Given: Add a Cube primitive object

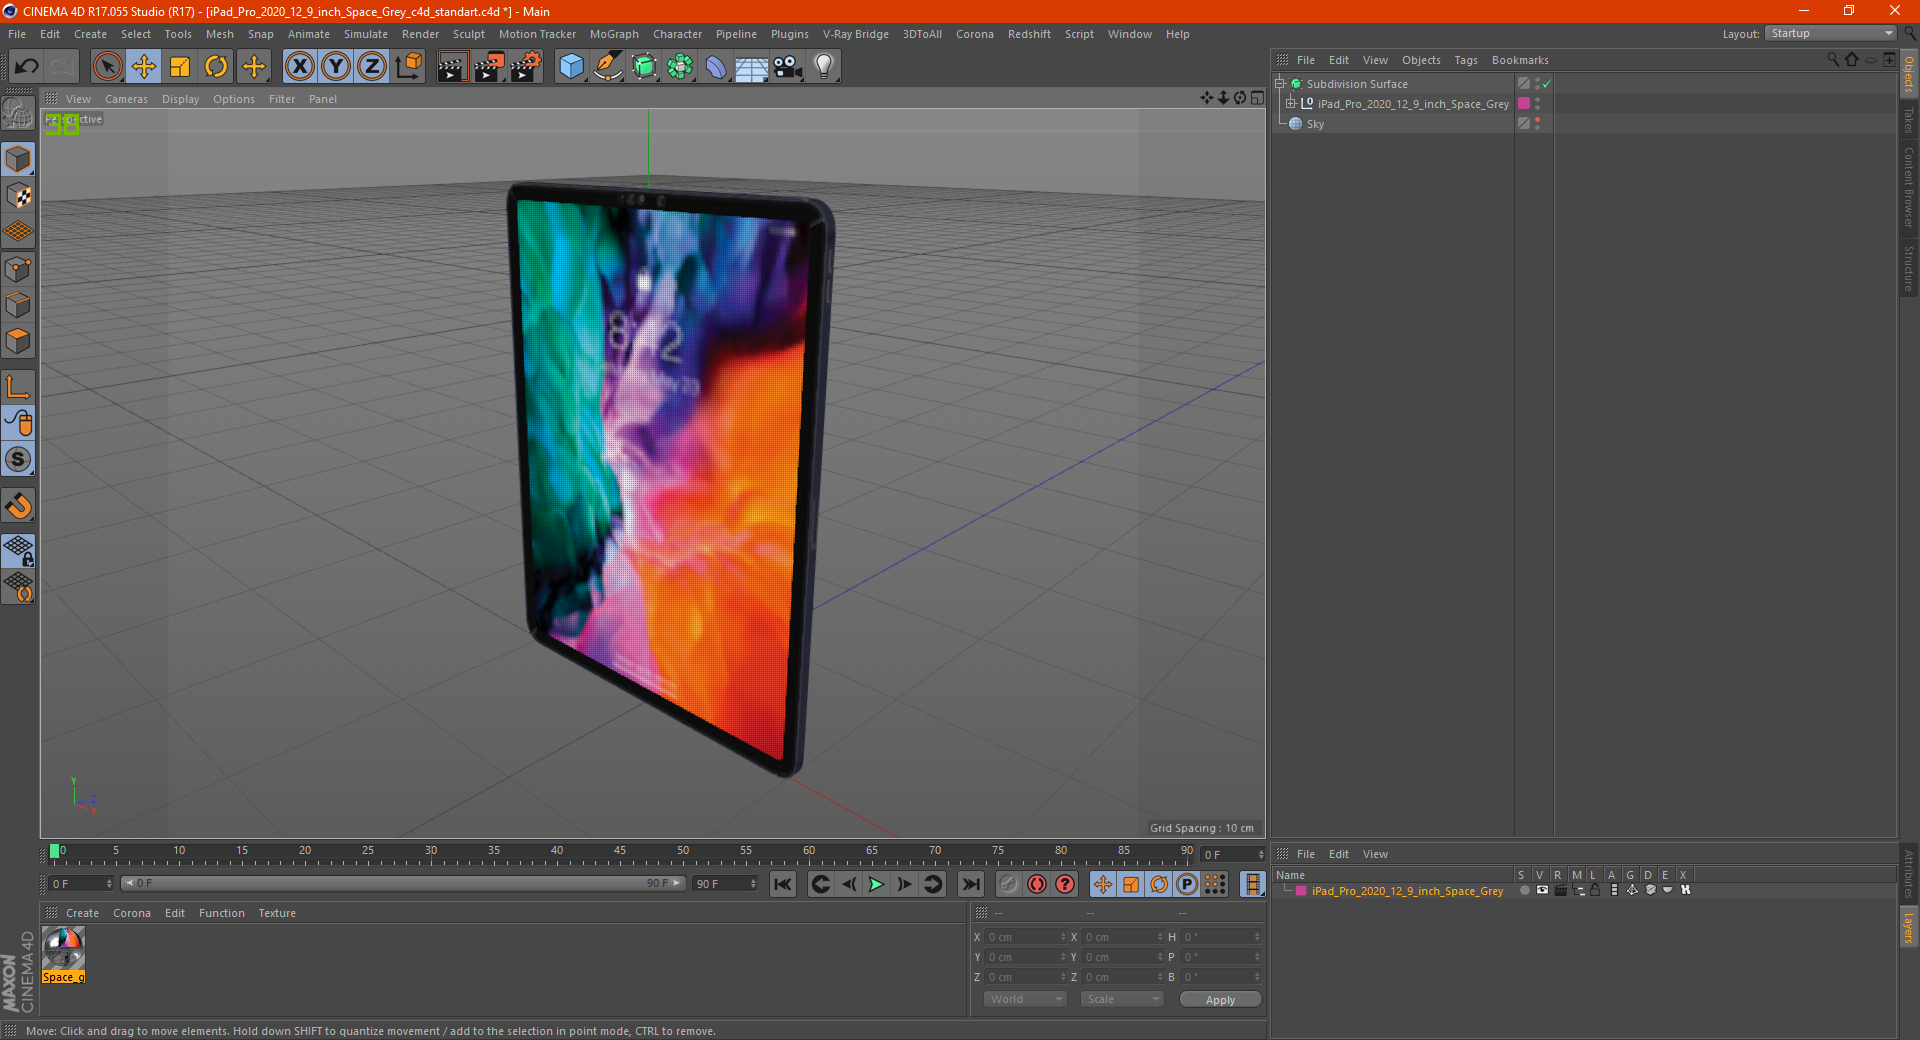Looking at the screenshot, I should (x=571, y=67).
